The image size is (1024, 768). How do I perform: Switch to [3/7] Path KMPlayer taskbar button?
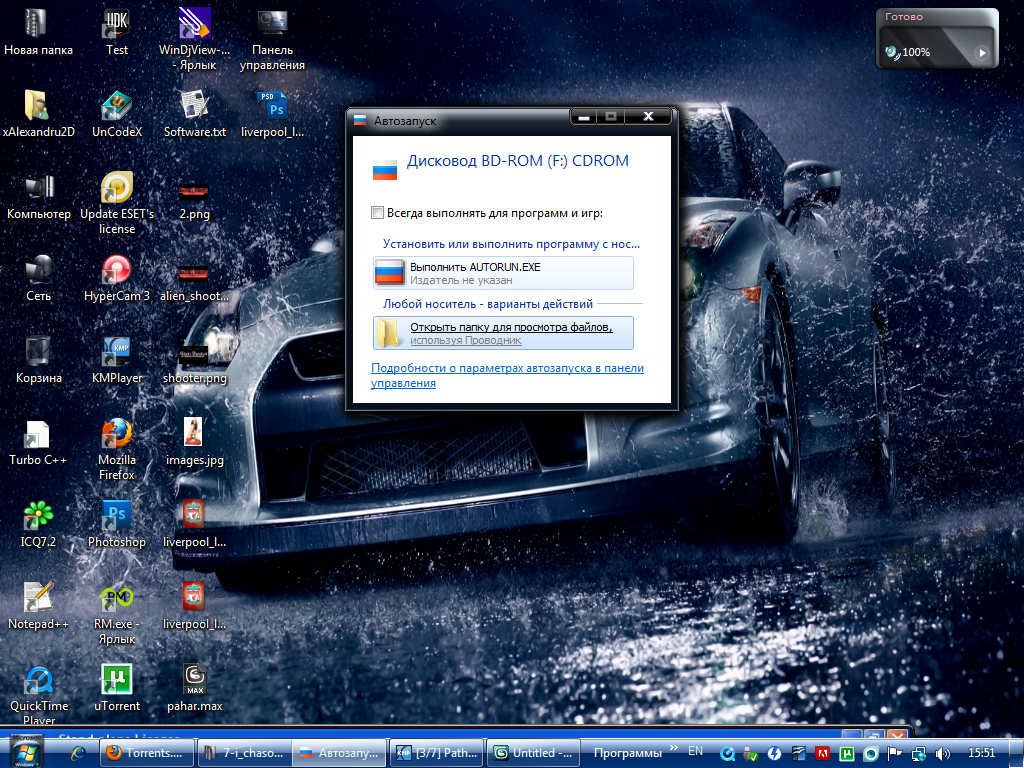tap(438, 753)
